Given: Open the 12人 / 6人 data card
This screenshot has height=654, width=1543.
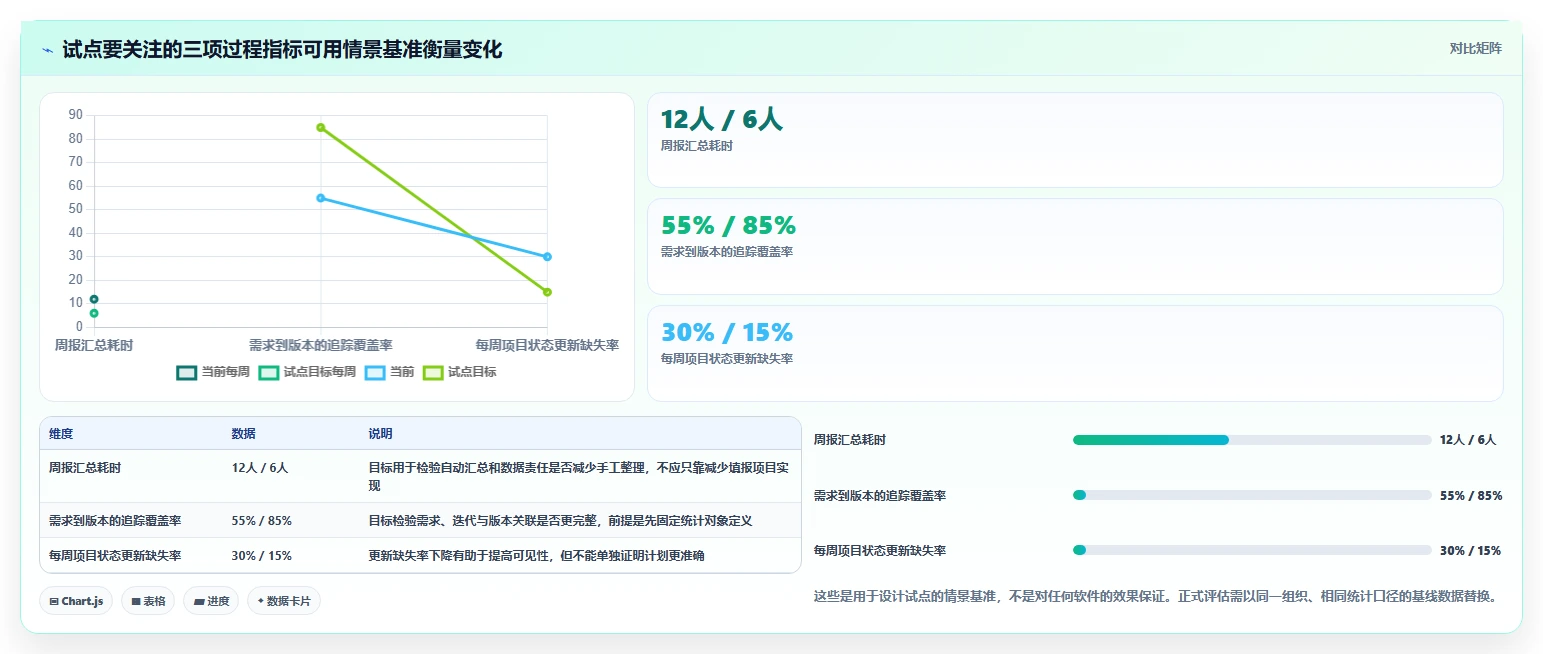Looking at the screenshot, I should pos(1075,140).
